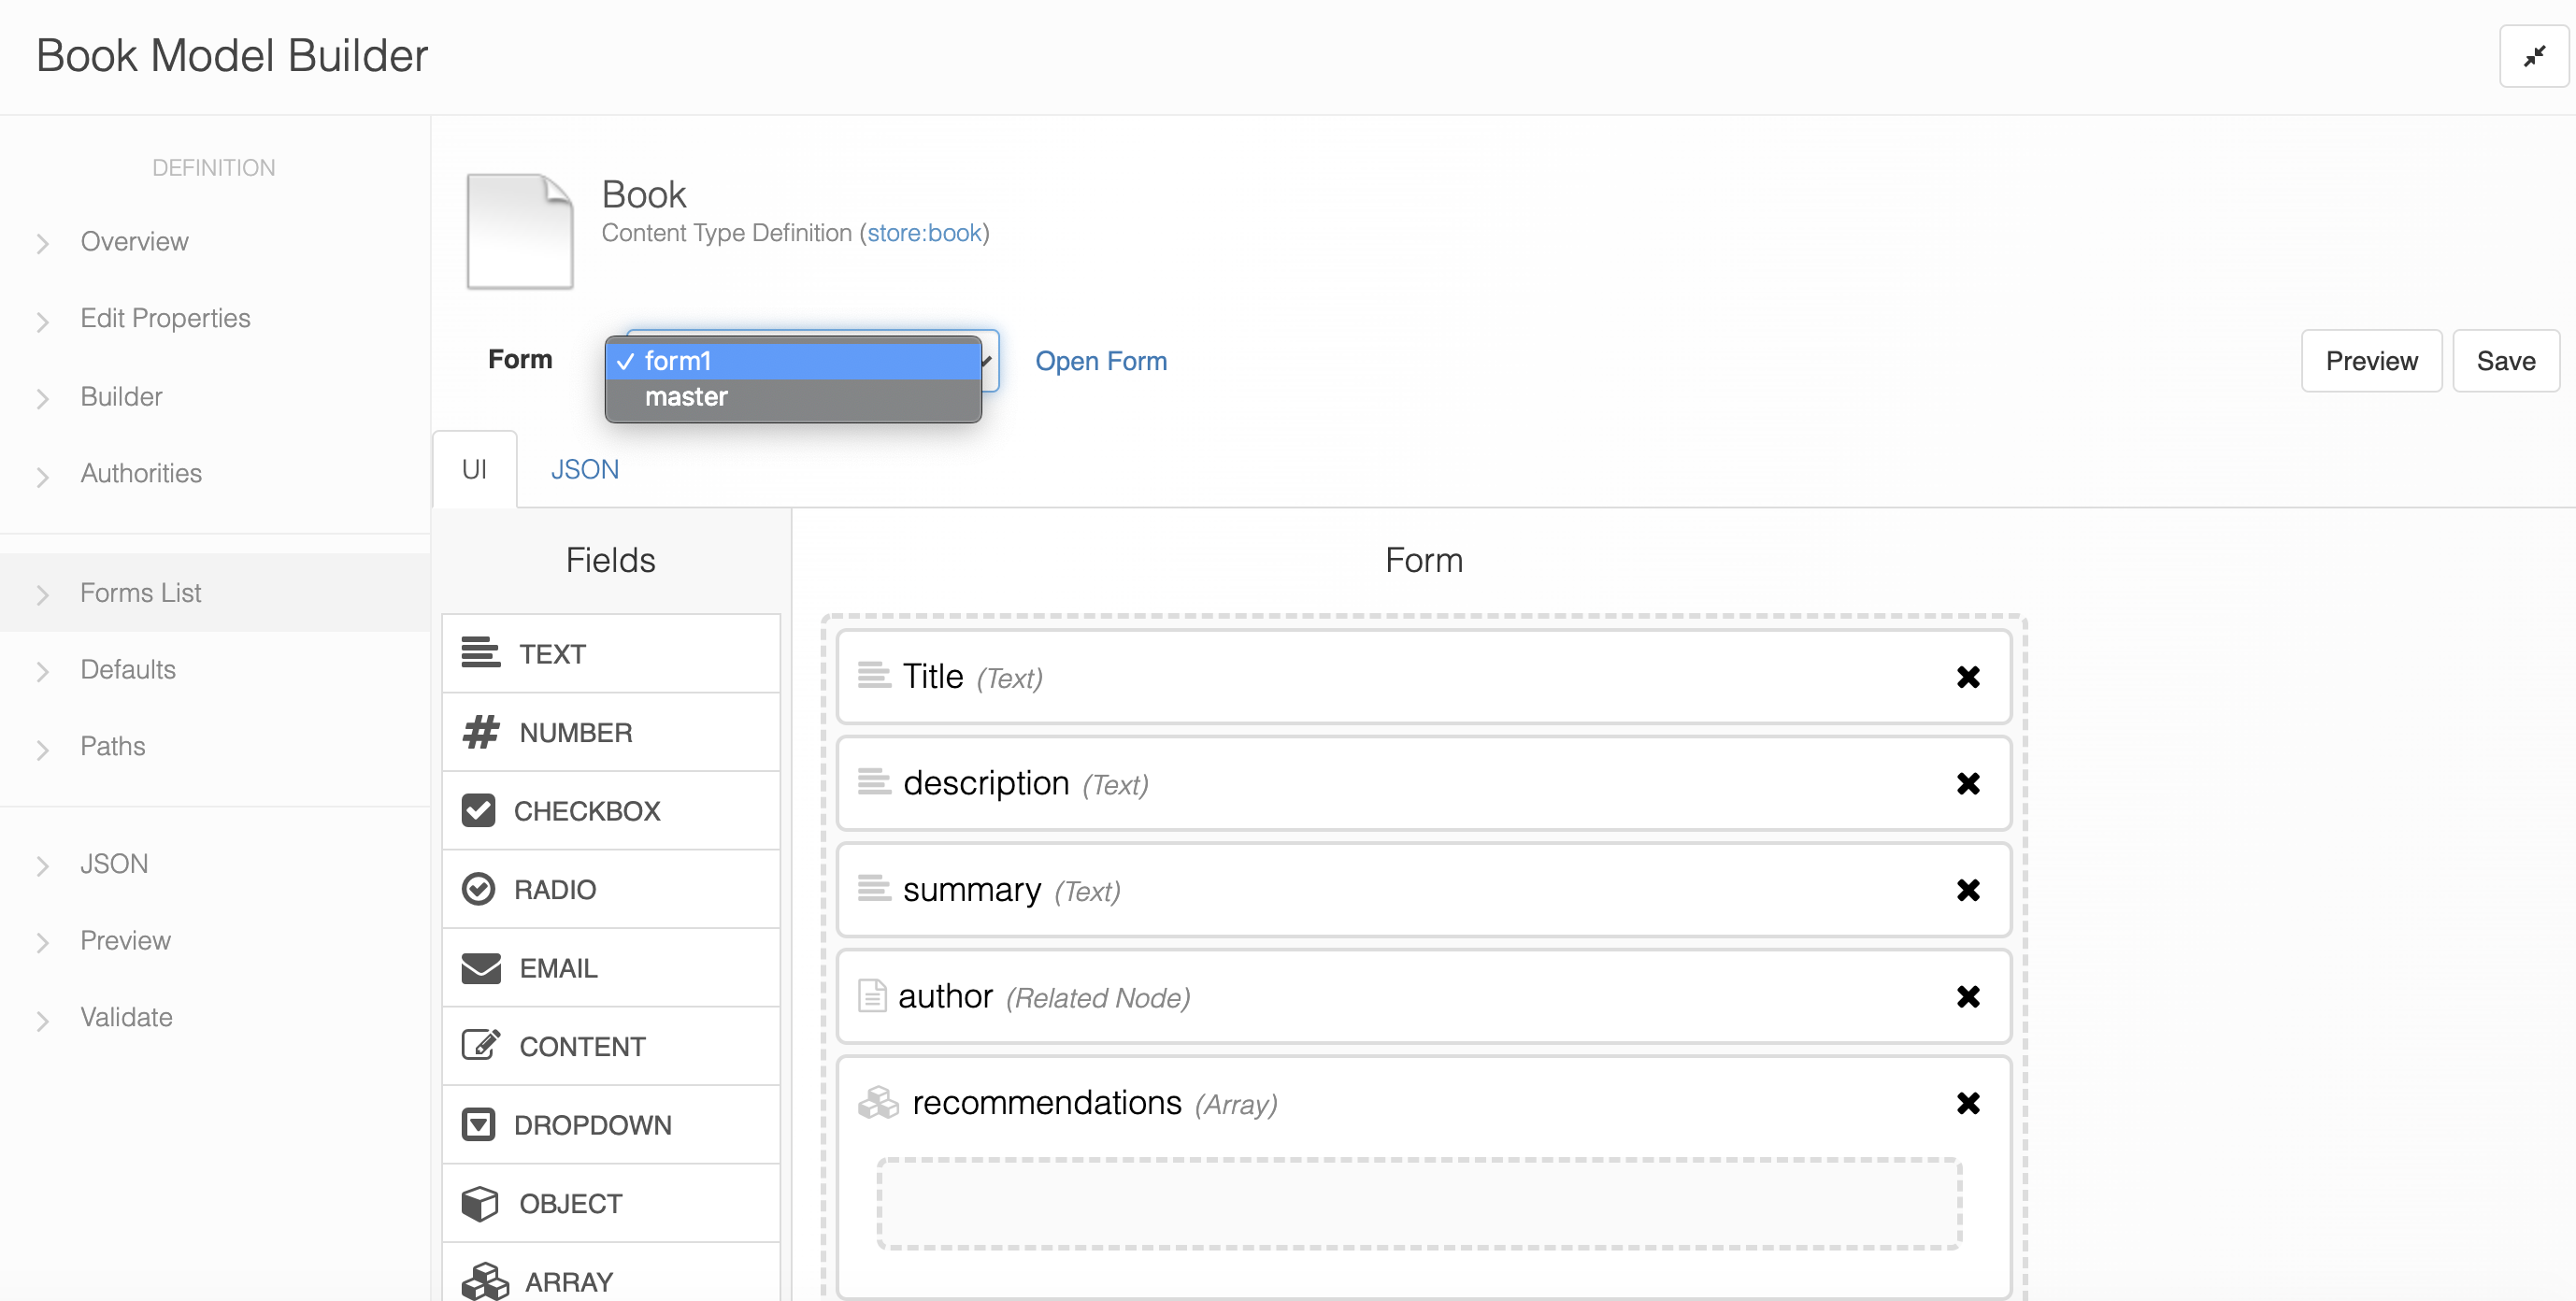2576x1301 pixels.
Task: Click the CHECKBOX field type icon
Action: tap(479, 809)
